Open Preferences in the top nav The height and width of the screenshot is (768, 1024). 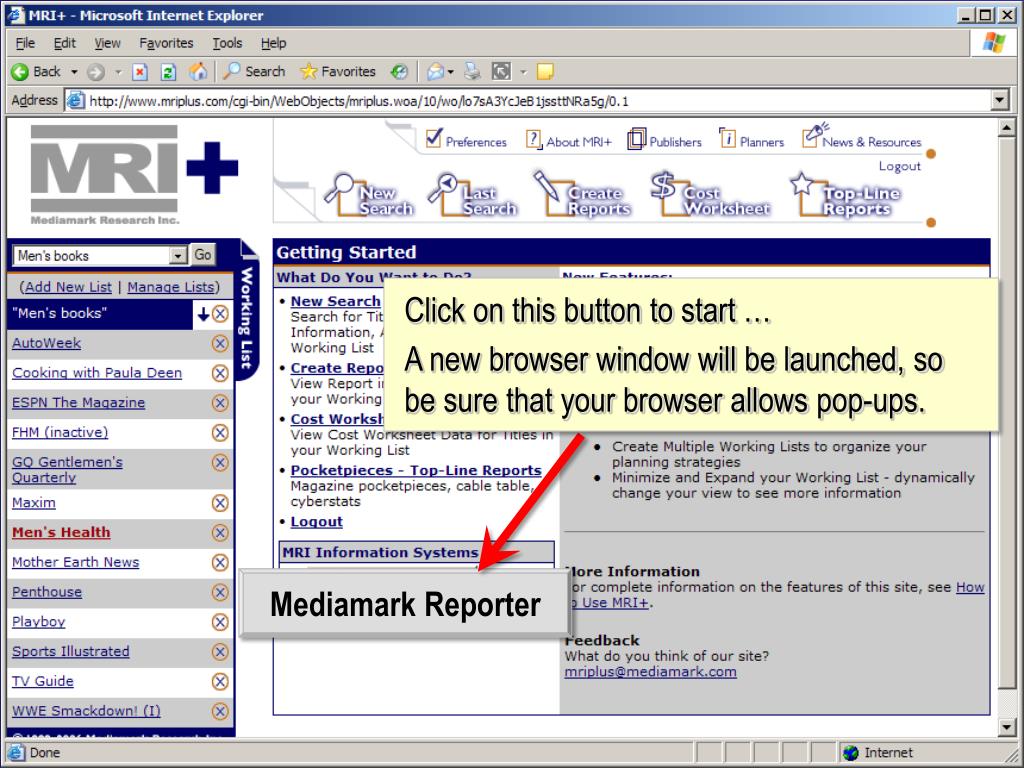pos(466,140)
